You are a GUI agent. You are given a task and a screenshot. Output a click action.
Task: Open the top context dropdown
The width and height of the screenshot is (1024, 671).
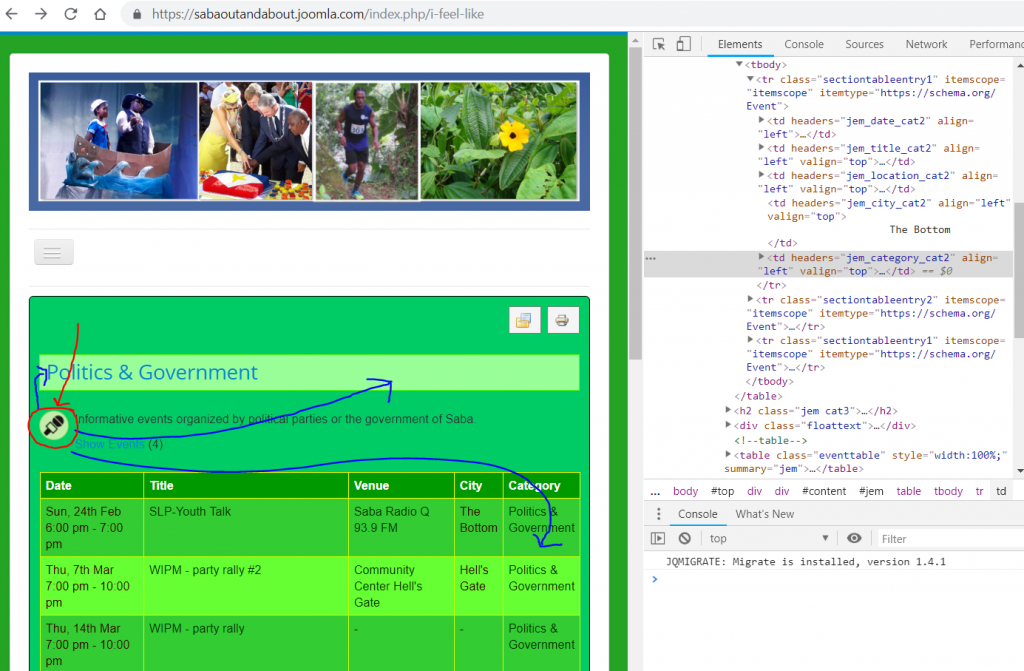[769, 538]
